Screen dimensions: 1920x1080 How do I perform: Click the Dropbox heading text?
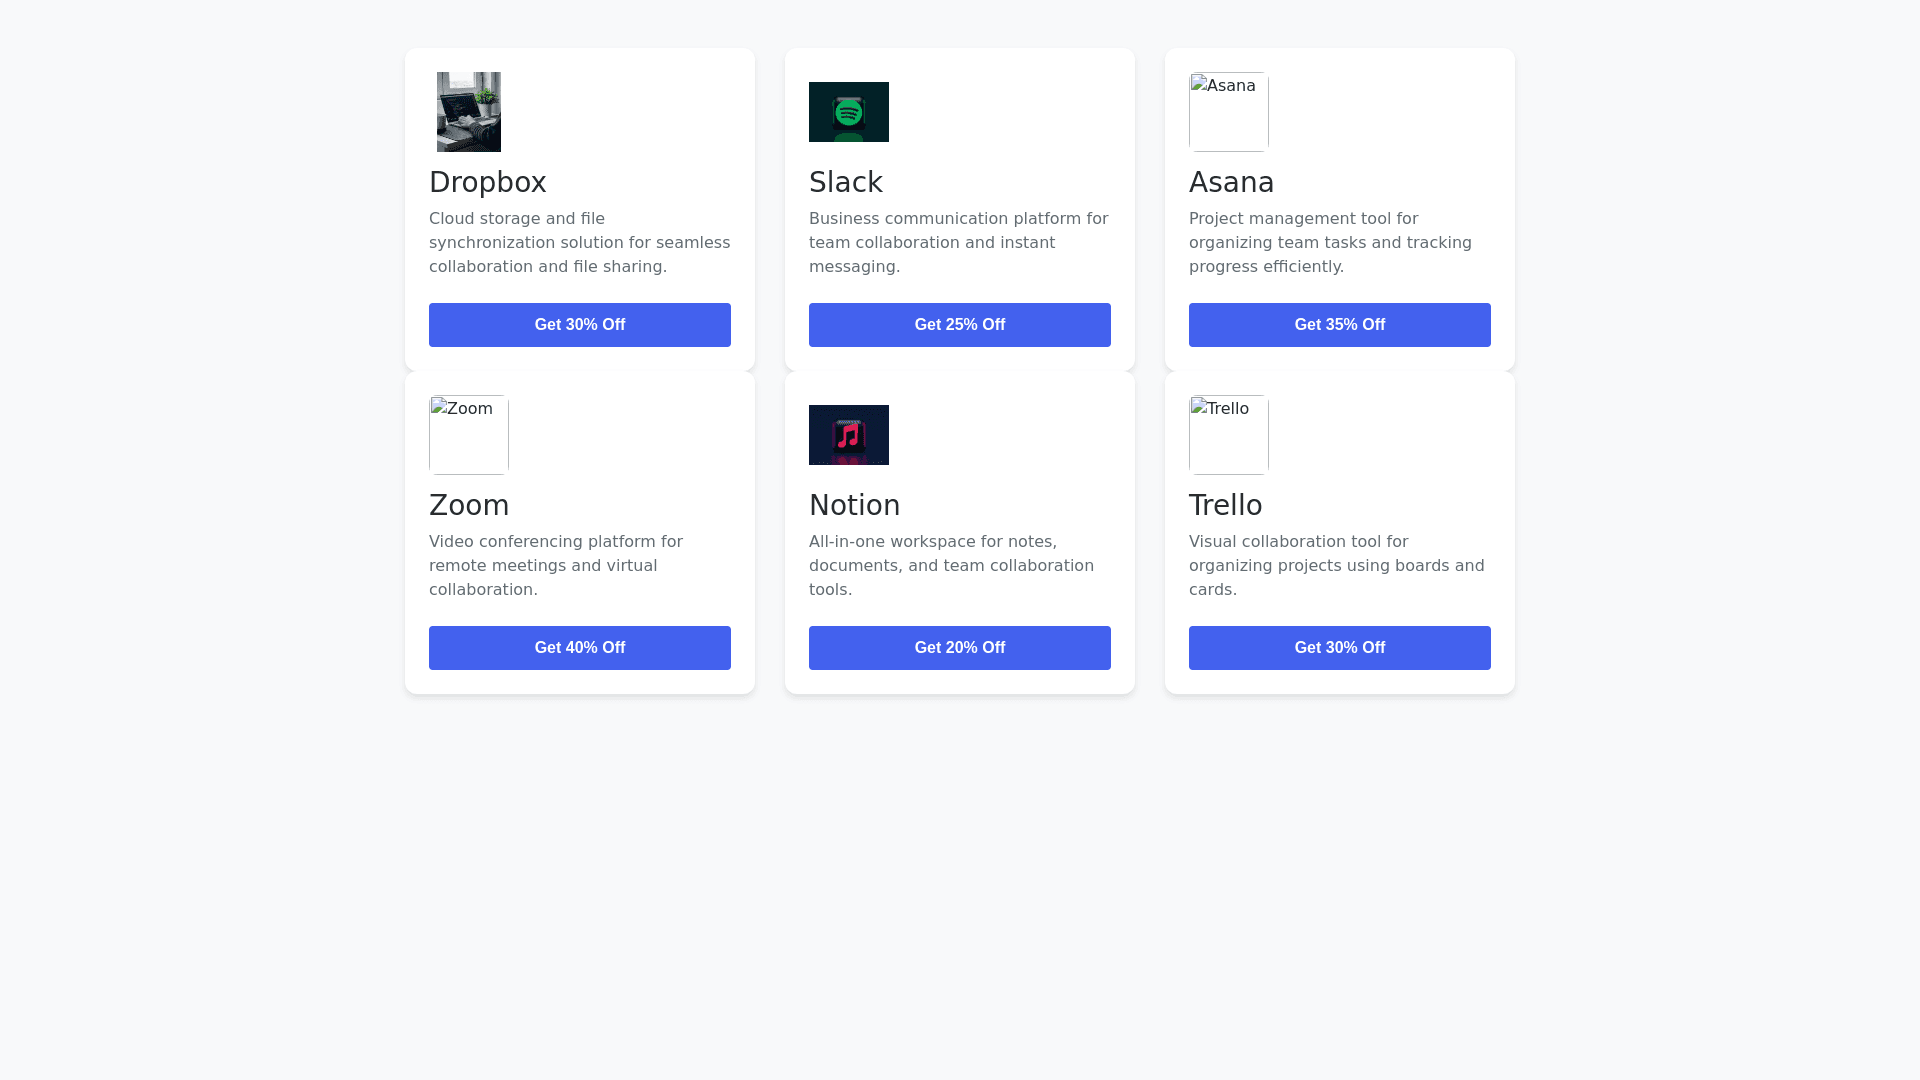488,182
